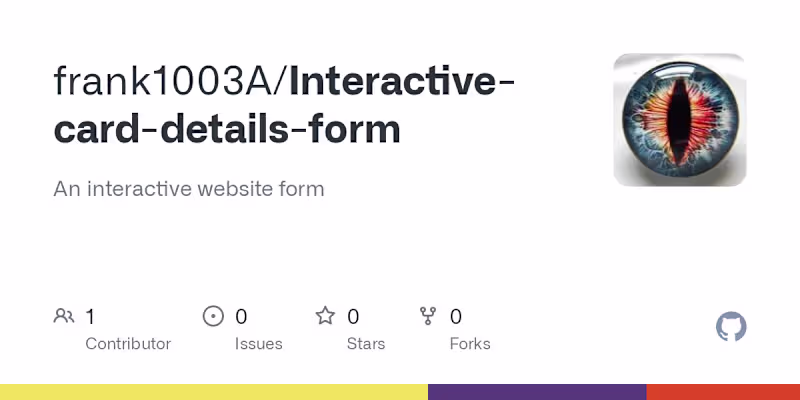The height and width of the screenshot is (400, 800).
Task: Click the red language bar segment
Action: (x=723, y=392)
